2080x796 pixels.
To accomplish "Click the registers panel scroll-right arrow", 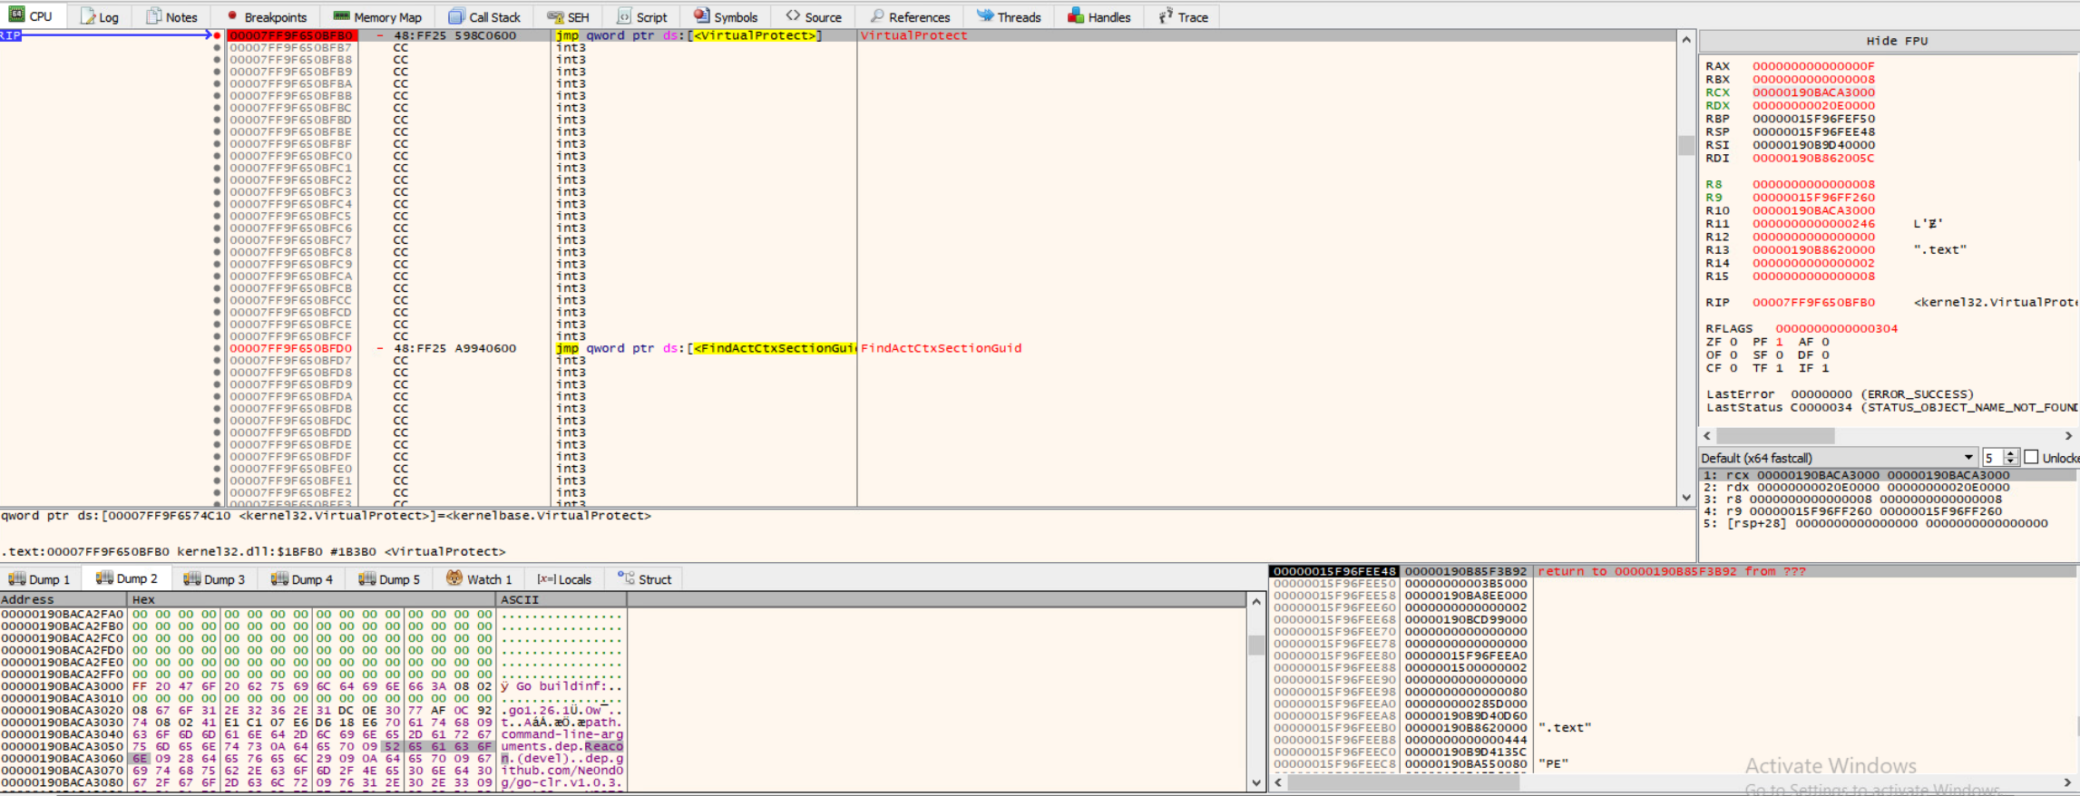I will click(x=2068, y=436).
